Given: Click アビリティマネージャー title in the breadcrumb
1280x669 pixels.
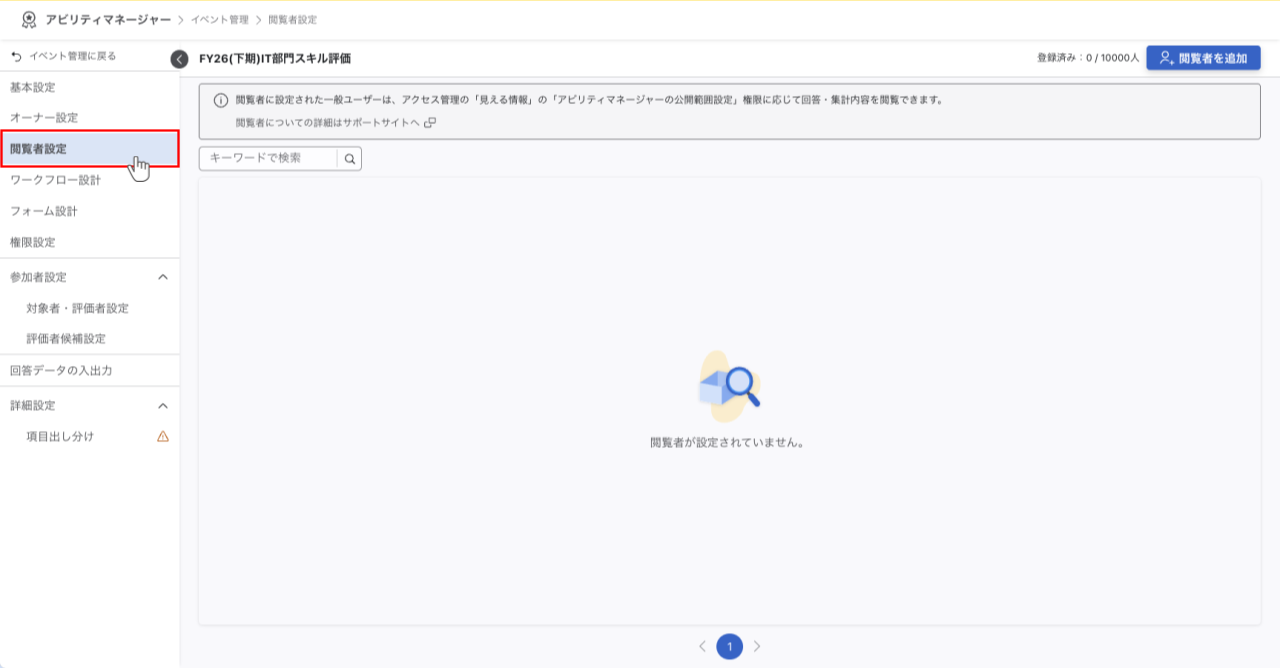Looking at the screenshot, I should tap(108, 19).
